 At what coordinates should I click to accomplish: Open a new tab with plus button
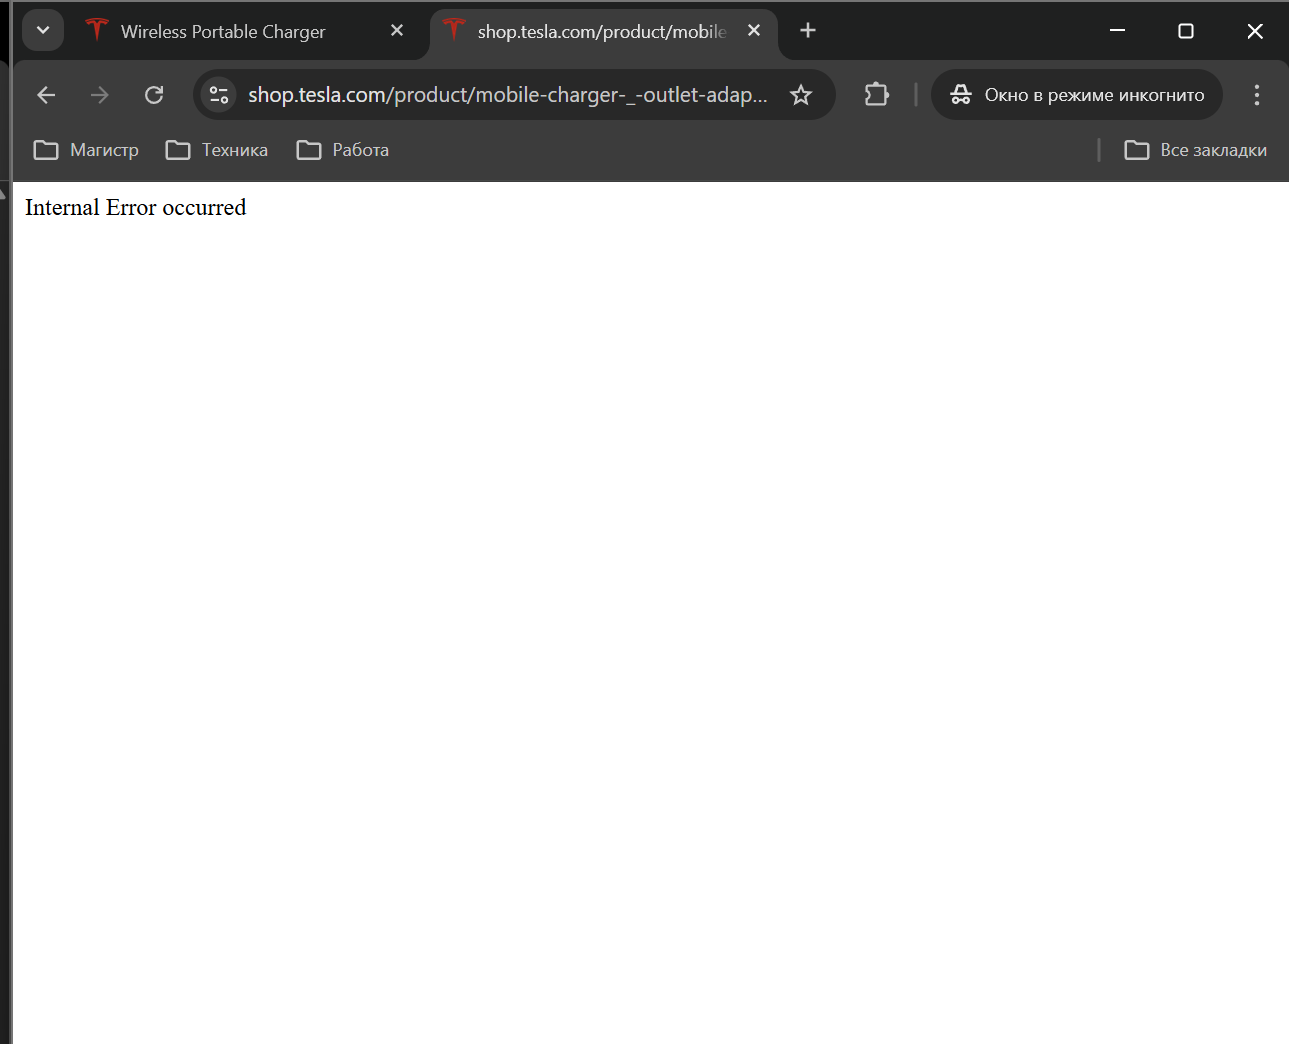point(808,31)
